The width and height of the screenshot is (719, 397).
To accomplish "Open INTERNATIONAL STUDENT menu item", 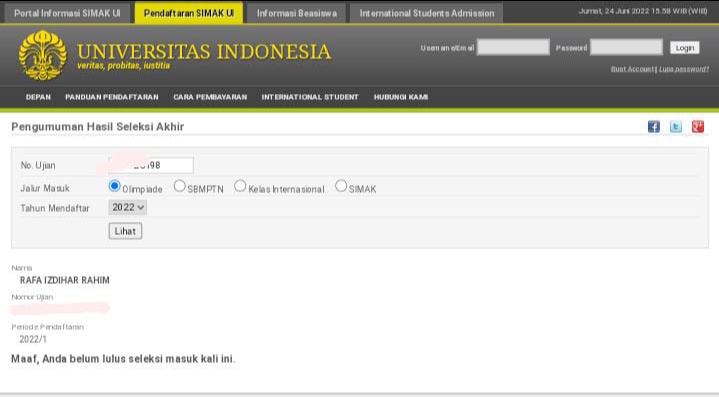I will [310, 97].
